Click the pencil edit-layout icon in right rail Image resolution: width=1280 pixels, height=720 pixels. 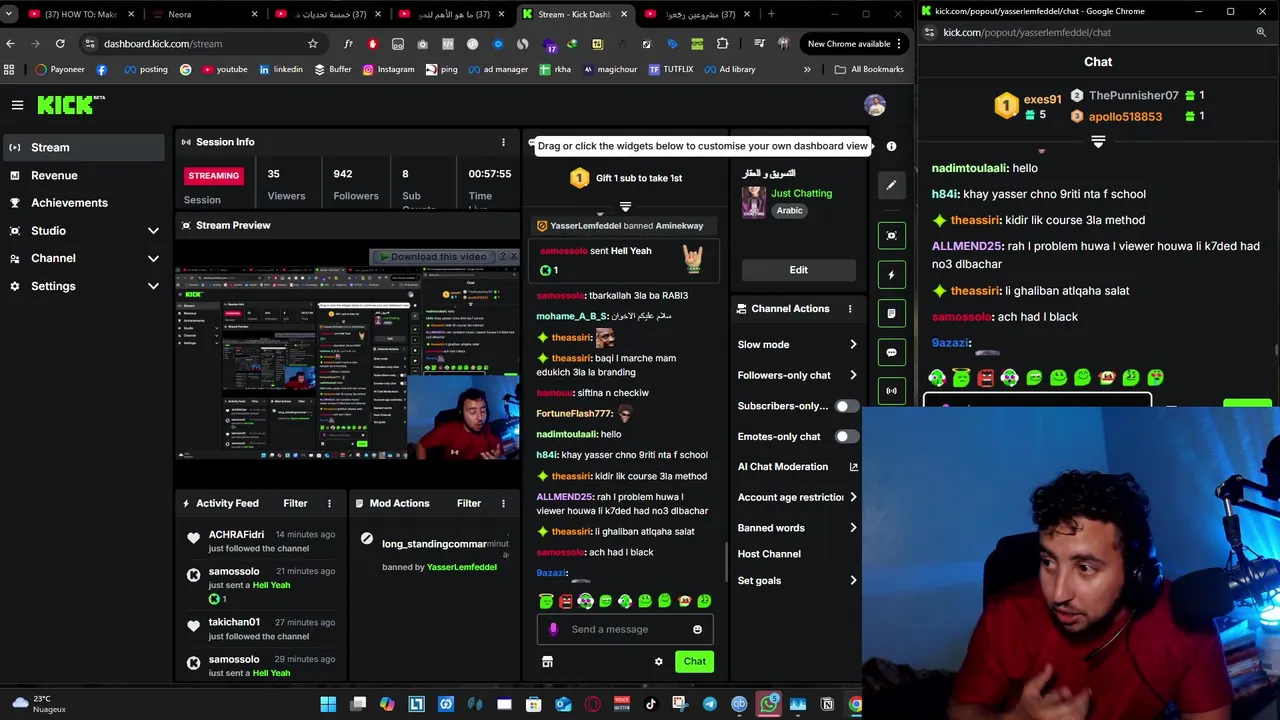click(x=891, y=185)
